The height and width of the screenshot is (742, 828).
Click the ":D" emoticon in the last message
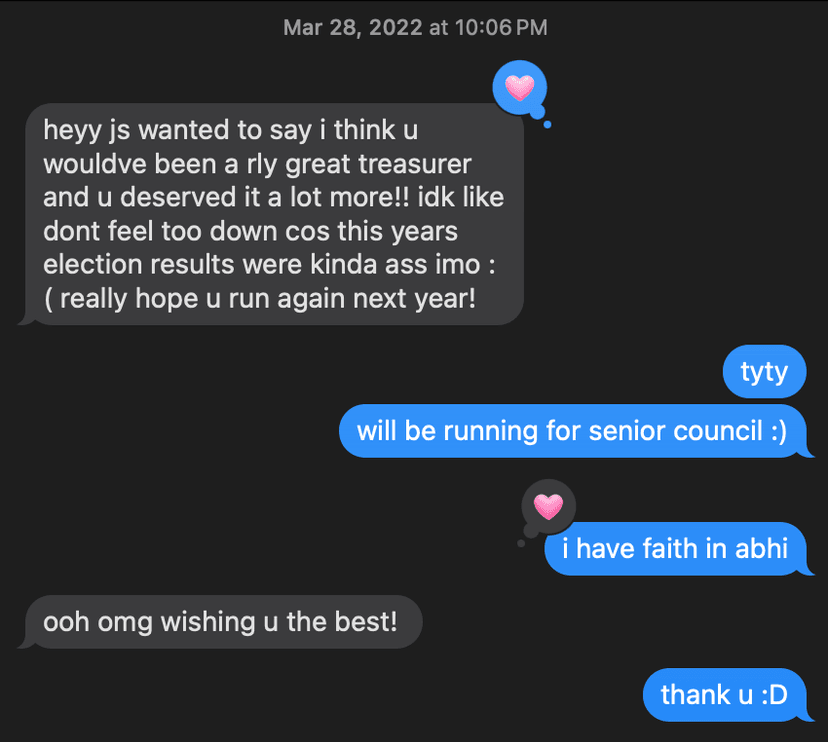pos(773,694)
